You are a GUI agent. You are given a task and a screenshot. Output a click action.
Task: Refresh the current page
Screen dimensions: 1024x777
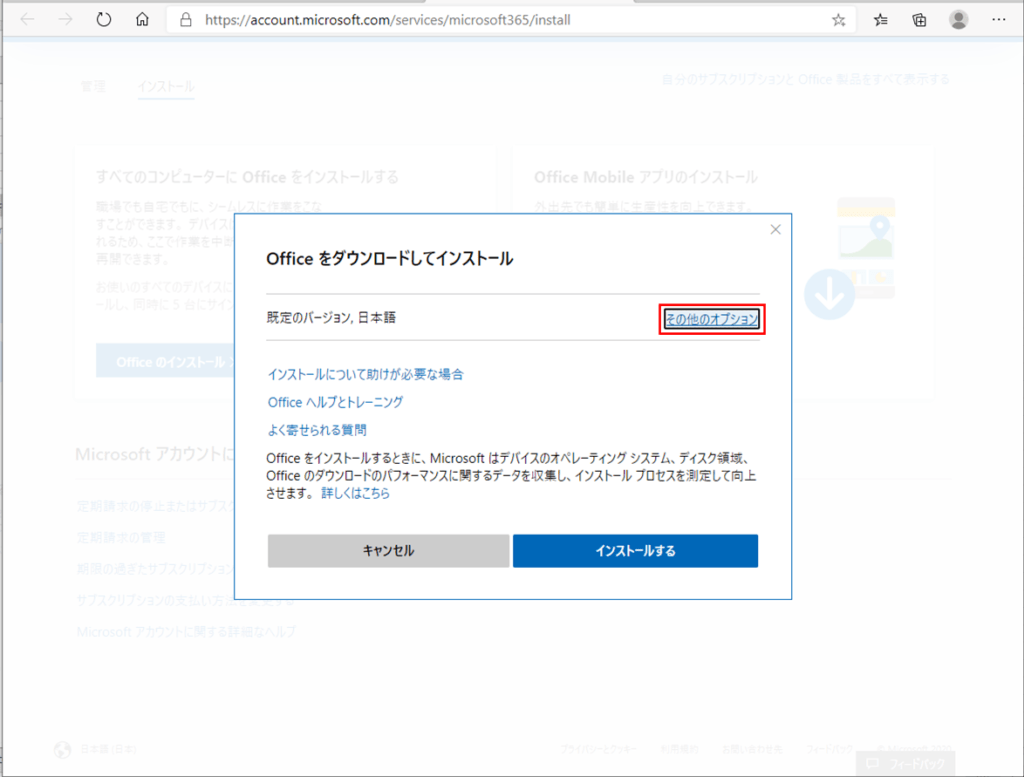pyautogui.click(x=103, y=19)
